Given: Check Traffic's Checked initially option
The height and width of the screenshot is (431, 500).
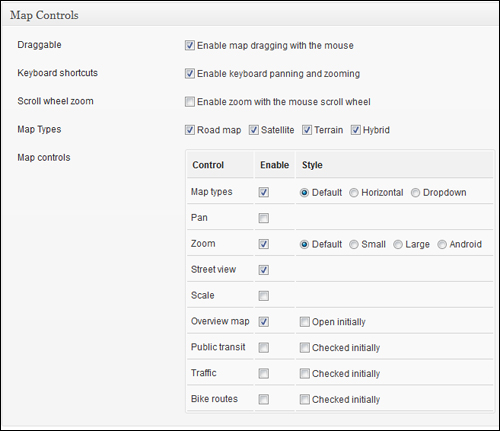Looking at the screenshot, I should coord(304,373).
